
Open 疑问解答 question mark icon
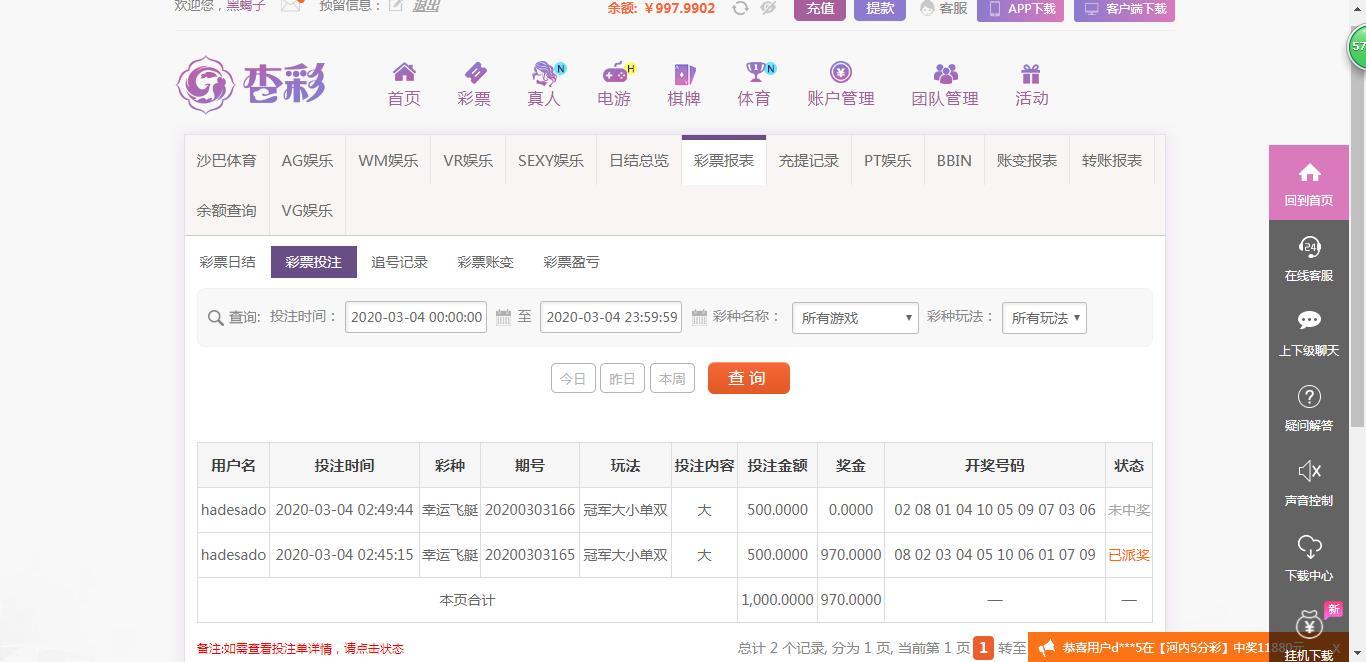tap(1309, 396)
